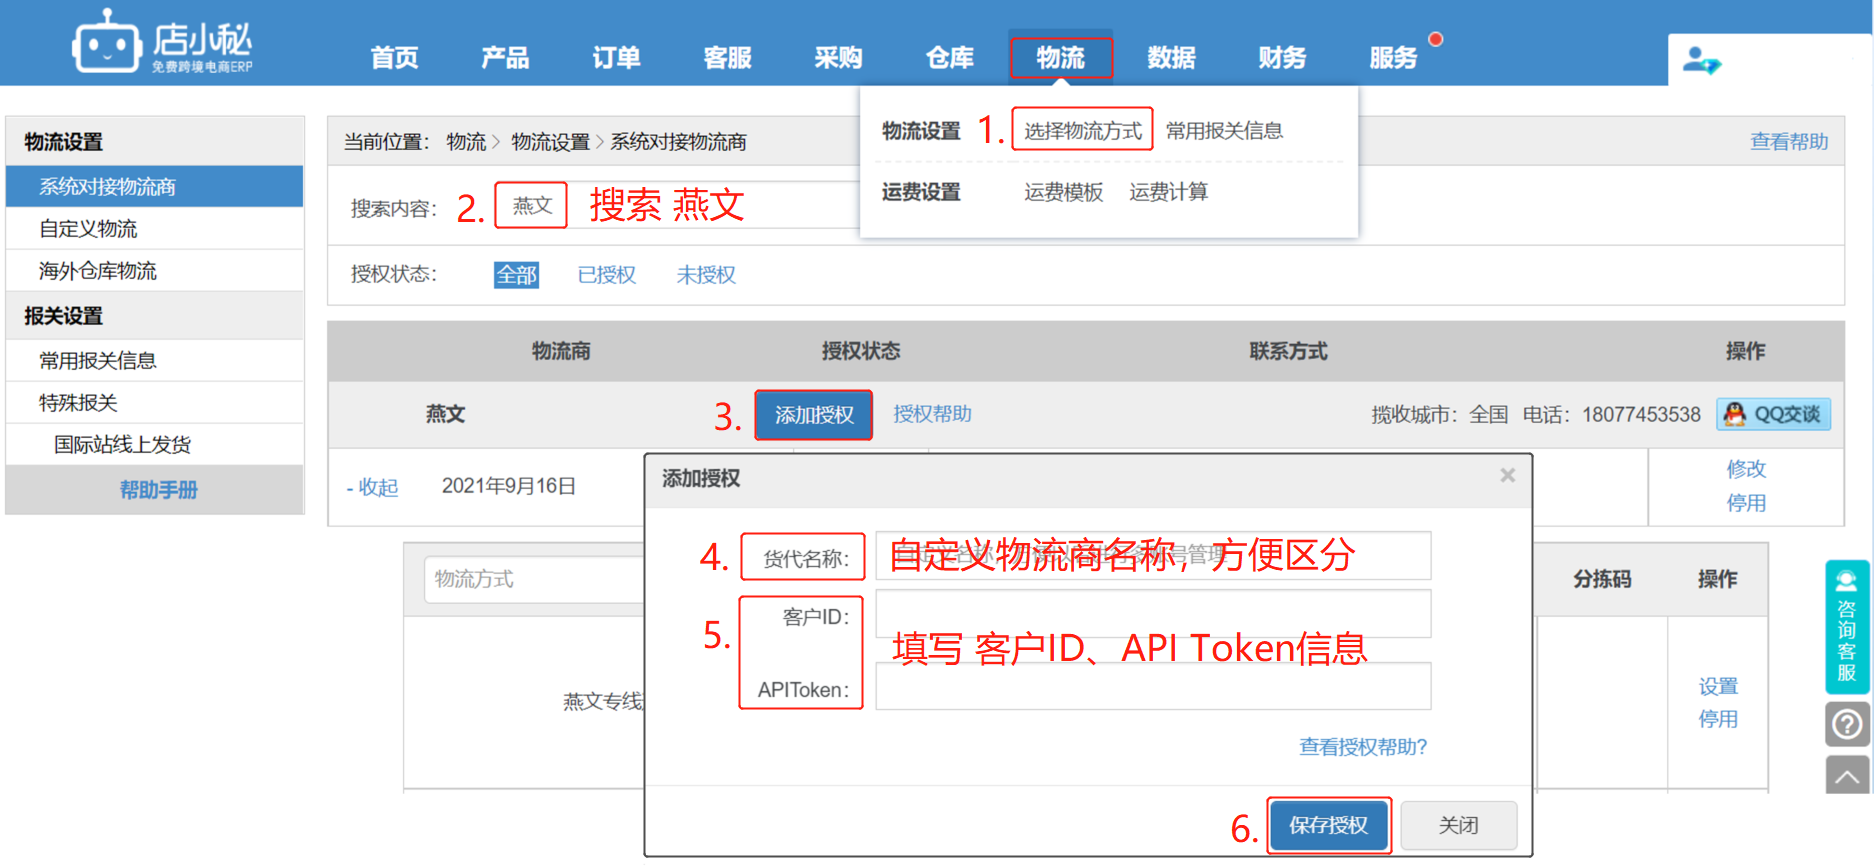Open 国际站线上发货 in the sidebar

(x=154, y=445)
